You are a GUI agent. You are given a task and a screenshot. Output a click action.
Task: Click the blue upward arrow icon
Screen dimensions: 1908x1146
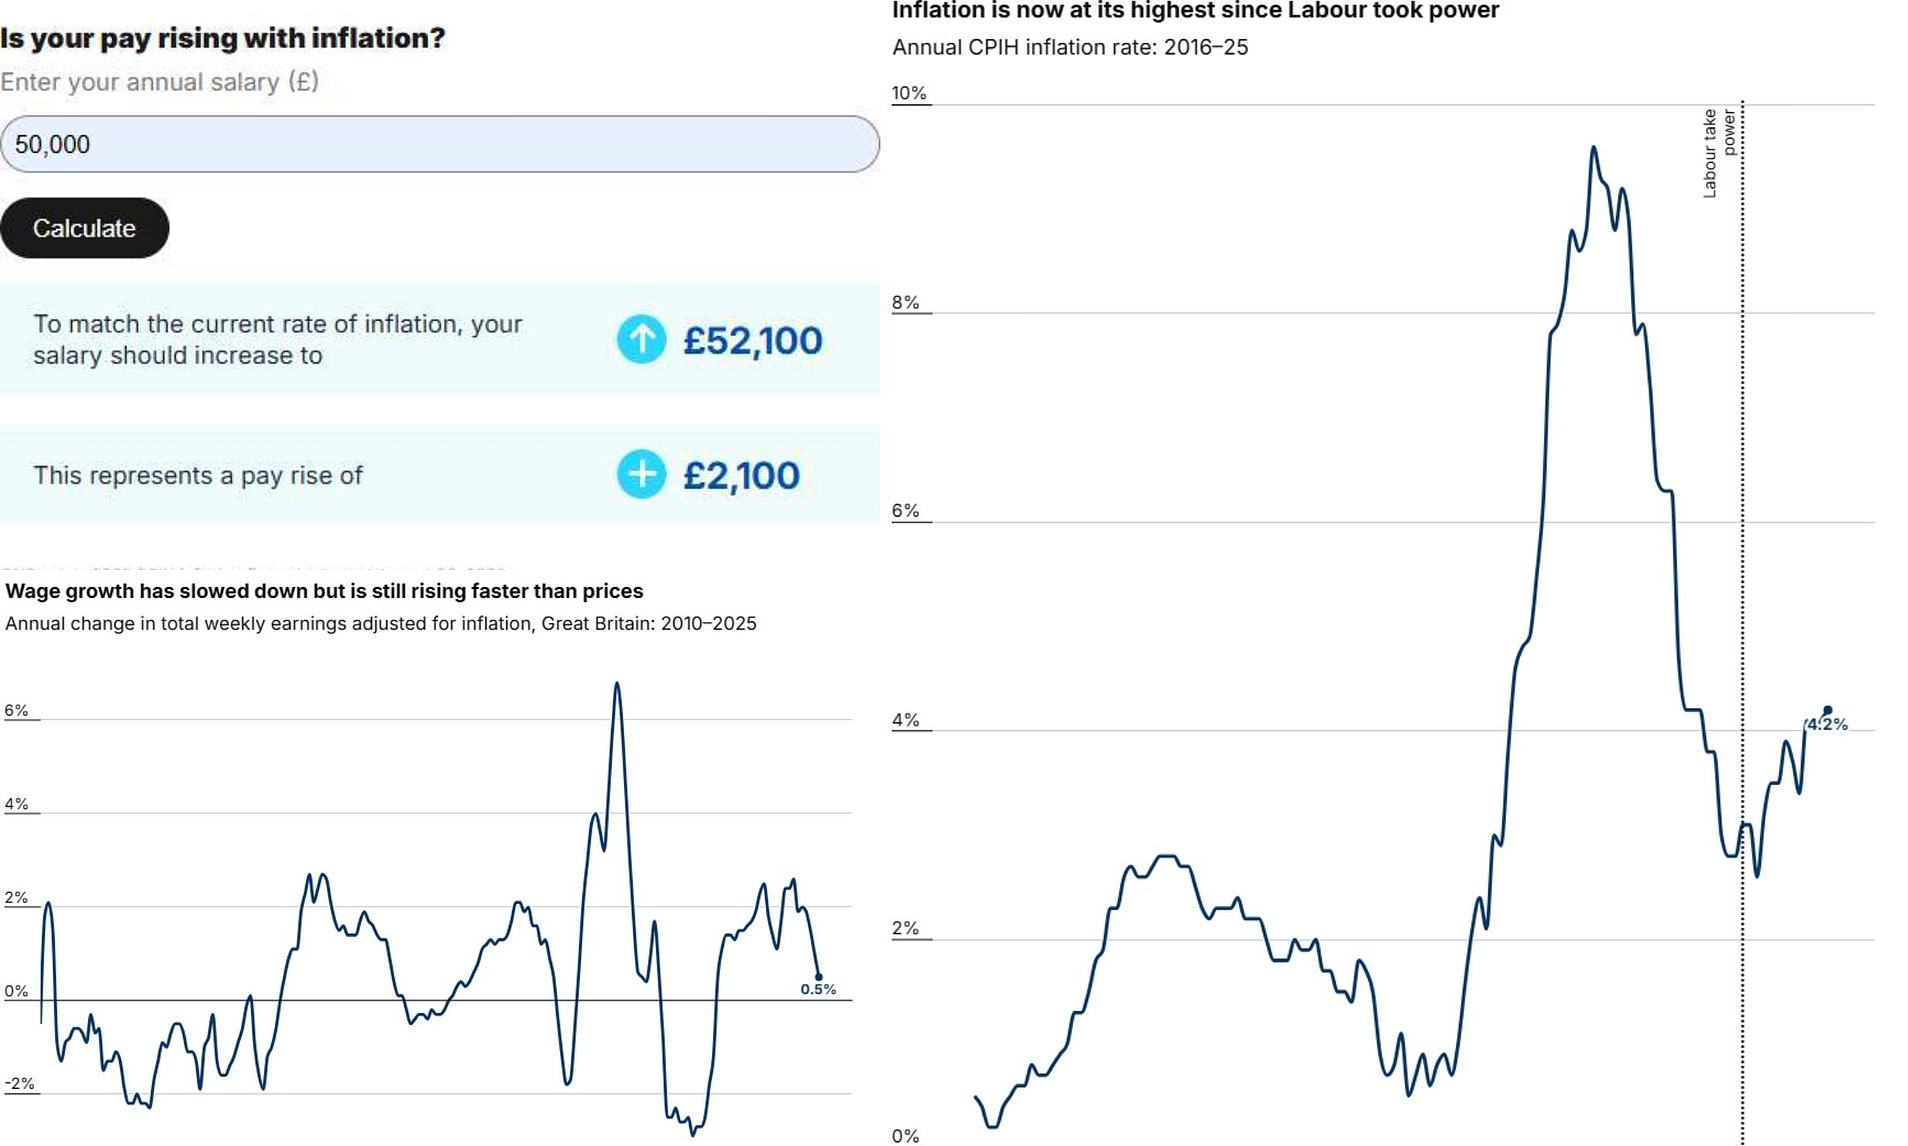point(641,339)
